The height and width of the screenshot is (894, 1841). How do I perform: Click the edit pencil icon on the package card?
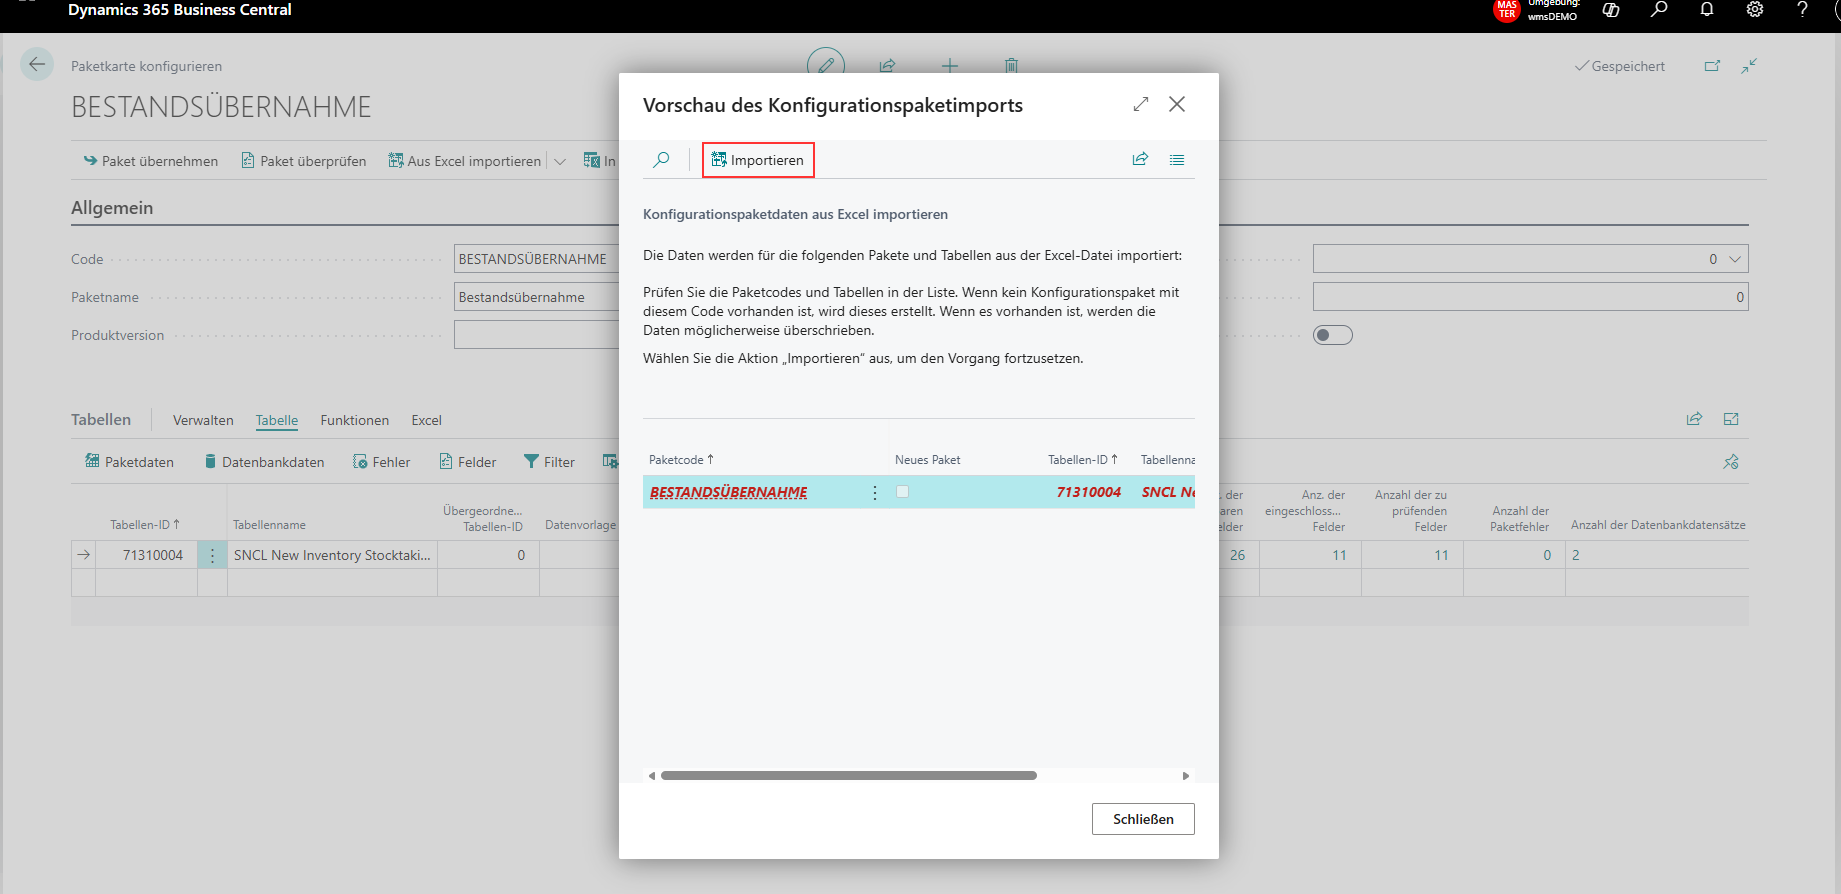(826, 65)
